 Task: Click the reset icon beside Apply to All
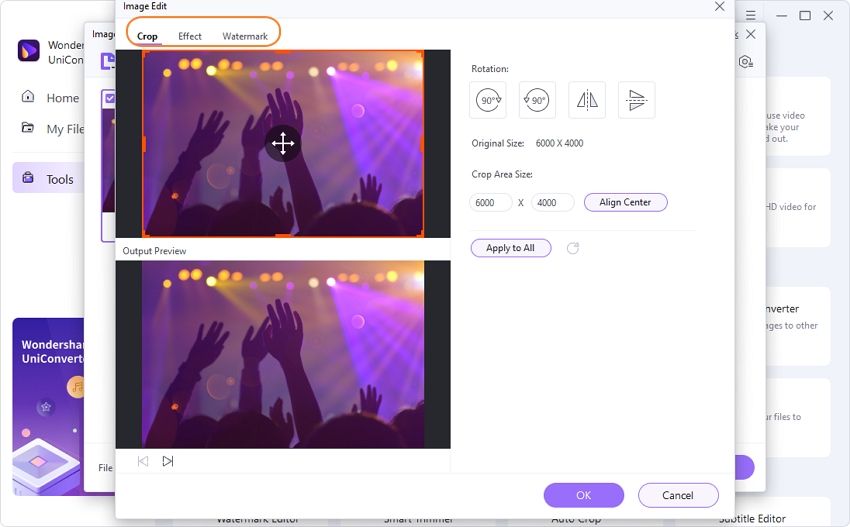click(x=572, y=248)
